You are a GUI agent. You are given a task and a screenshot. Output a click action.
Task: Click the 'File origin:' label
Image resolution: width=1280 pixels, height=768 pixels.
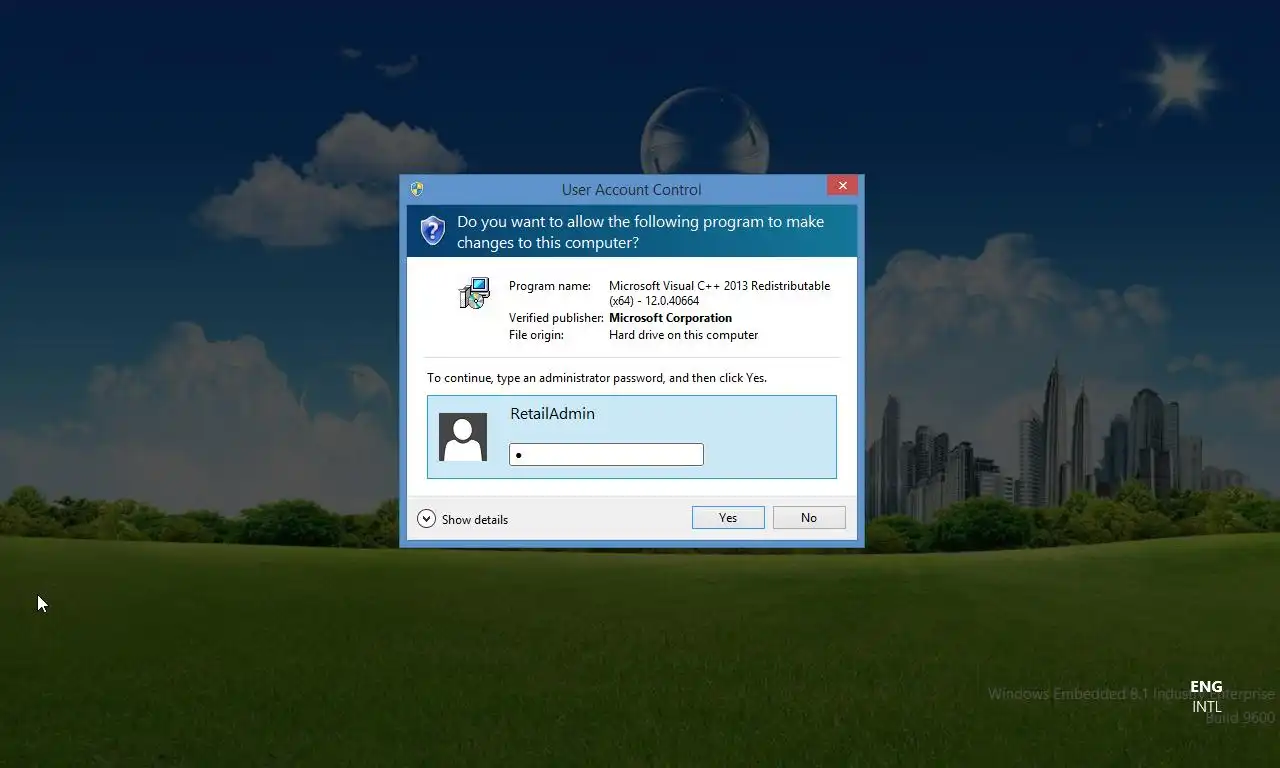coord(536,335)
